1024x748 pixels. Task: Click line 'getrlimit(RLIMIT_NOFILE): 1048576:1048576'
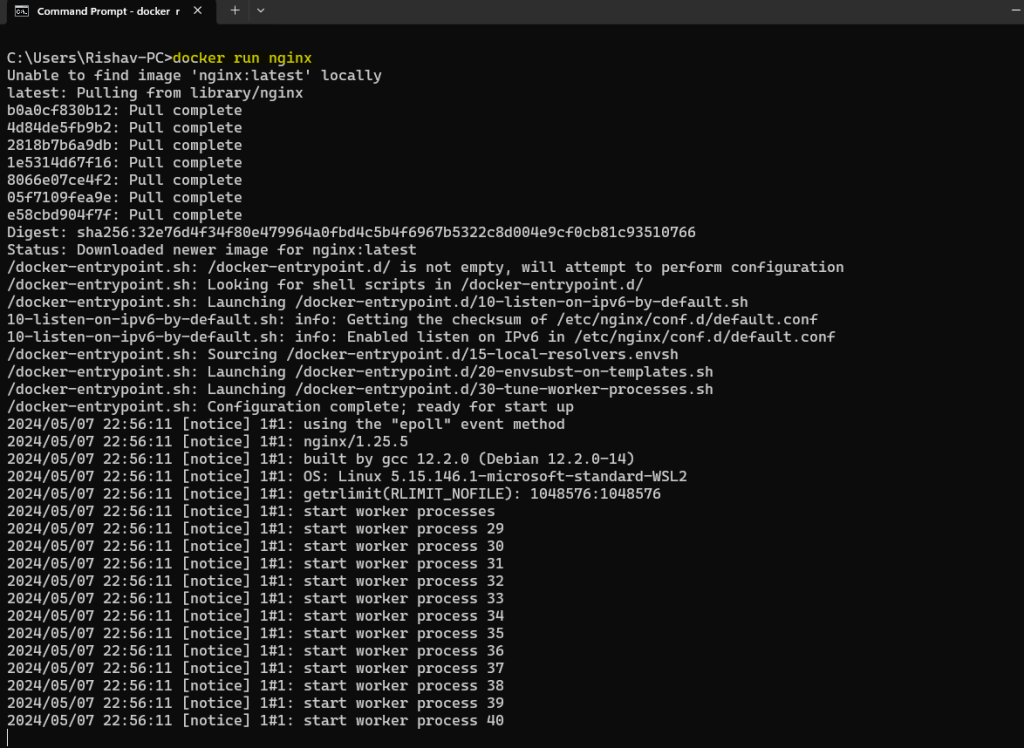pyautogui.click(x=334, y=494)
